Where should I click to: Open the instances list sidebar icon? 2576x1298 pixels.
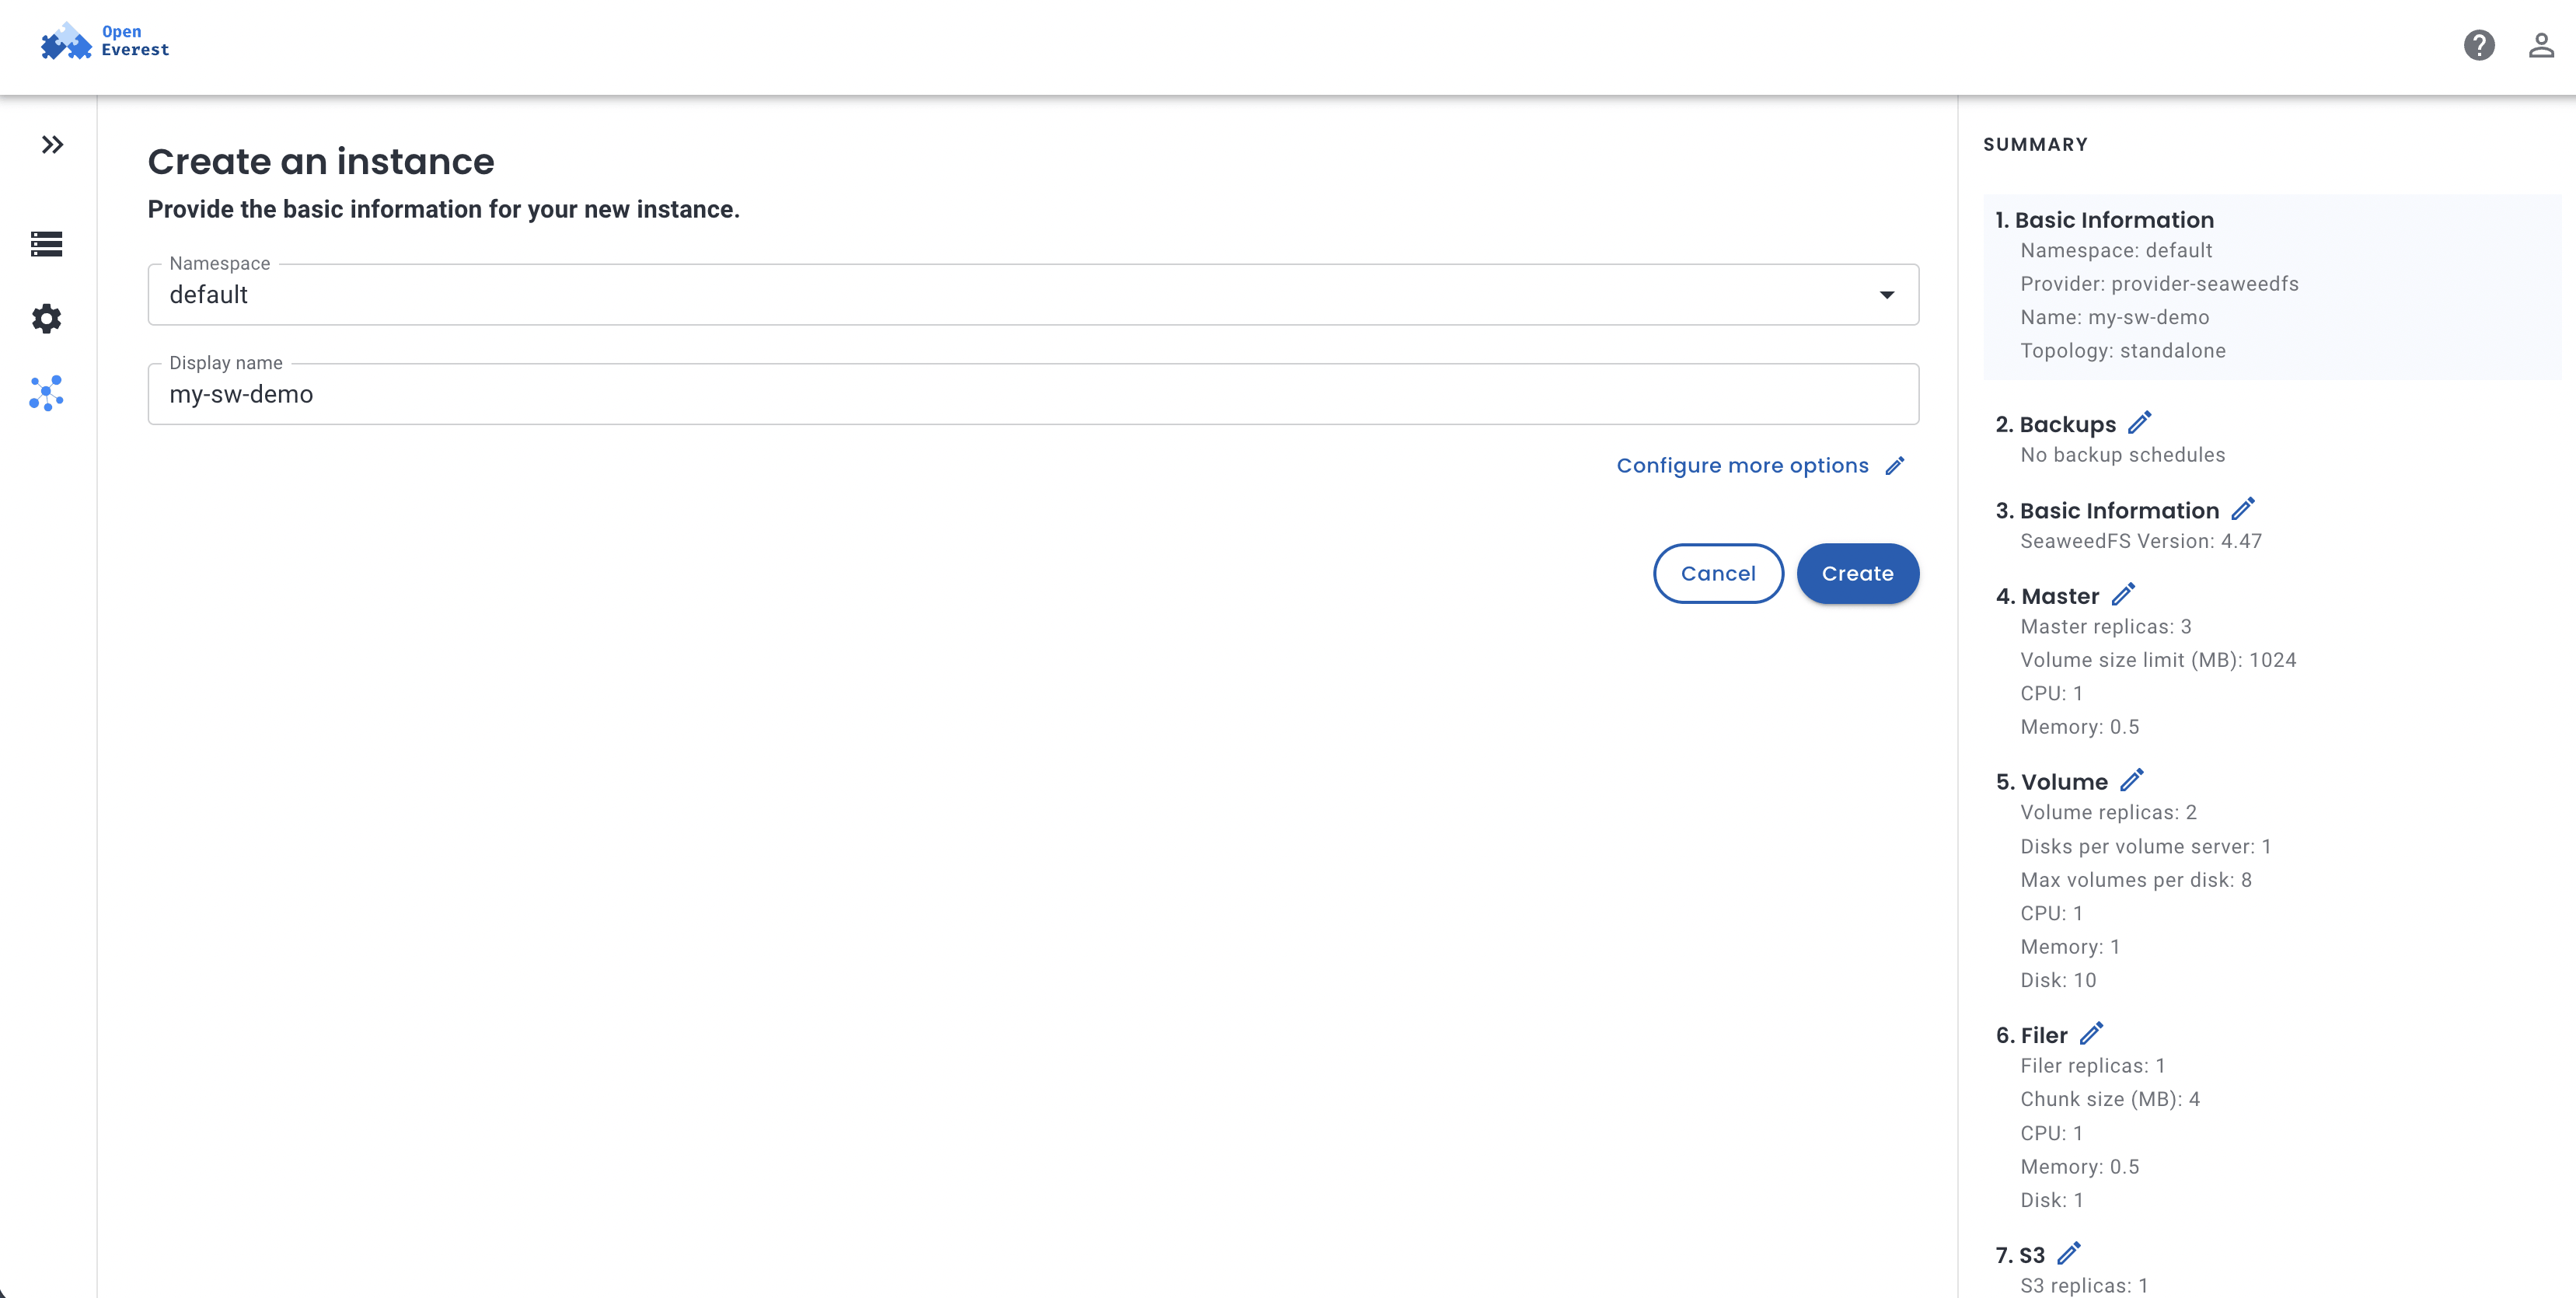click(x=47, y=243)
